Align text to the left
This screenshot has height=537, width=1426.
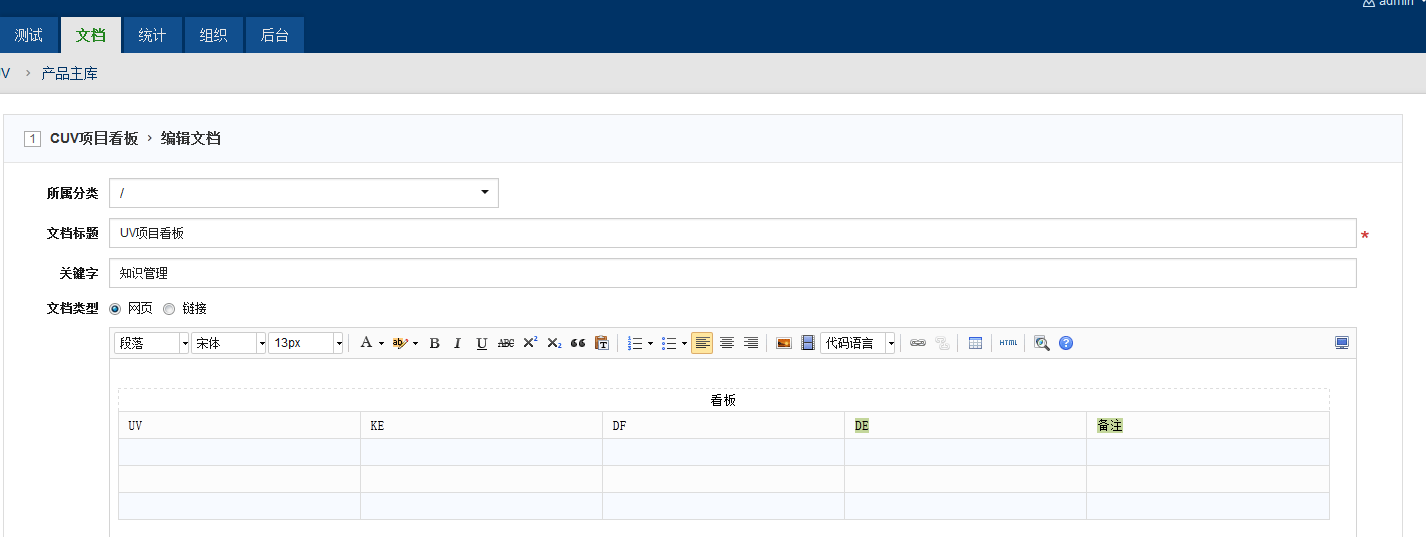click(702, 343)
